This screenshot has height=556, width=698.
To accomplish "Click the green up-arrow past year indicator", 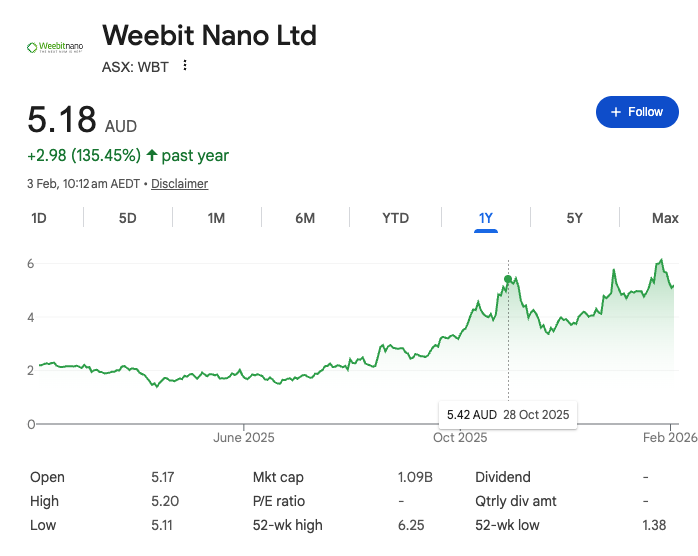I will tap(152, 155).
